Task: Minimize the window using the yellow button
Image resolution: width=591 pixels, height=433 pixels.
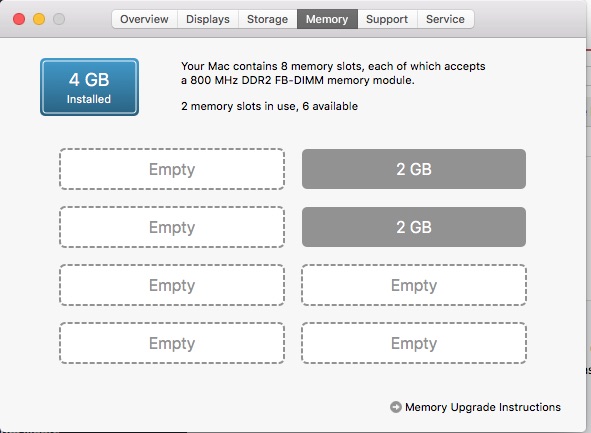Action: click(39, 19)
